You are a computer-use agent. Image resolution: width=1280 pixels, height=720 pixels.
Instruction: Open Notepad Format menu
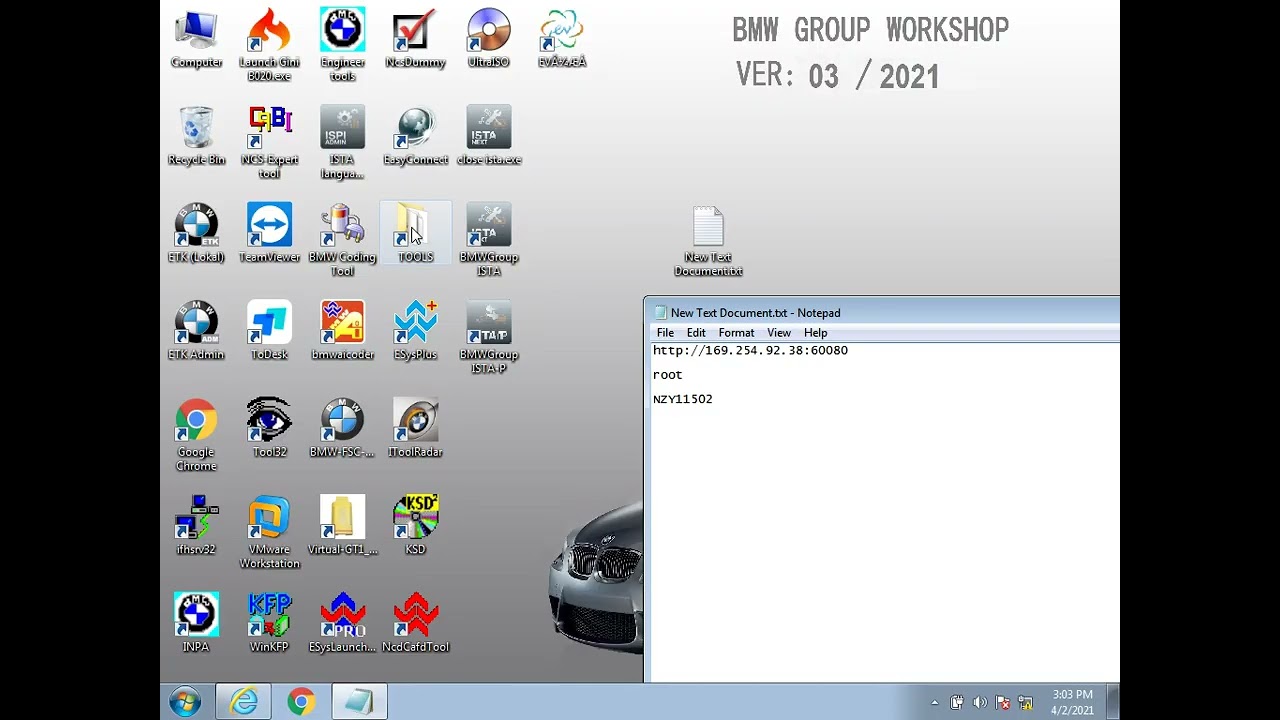pyautogui.click(x=736, y=333)
